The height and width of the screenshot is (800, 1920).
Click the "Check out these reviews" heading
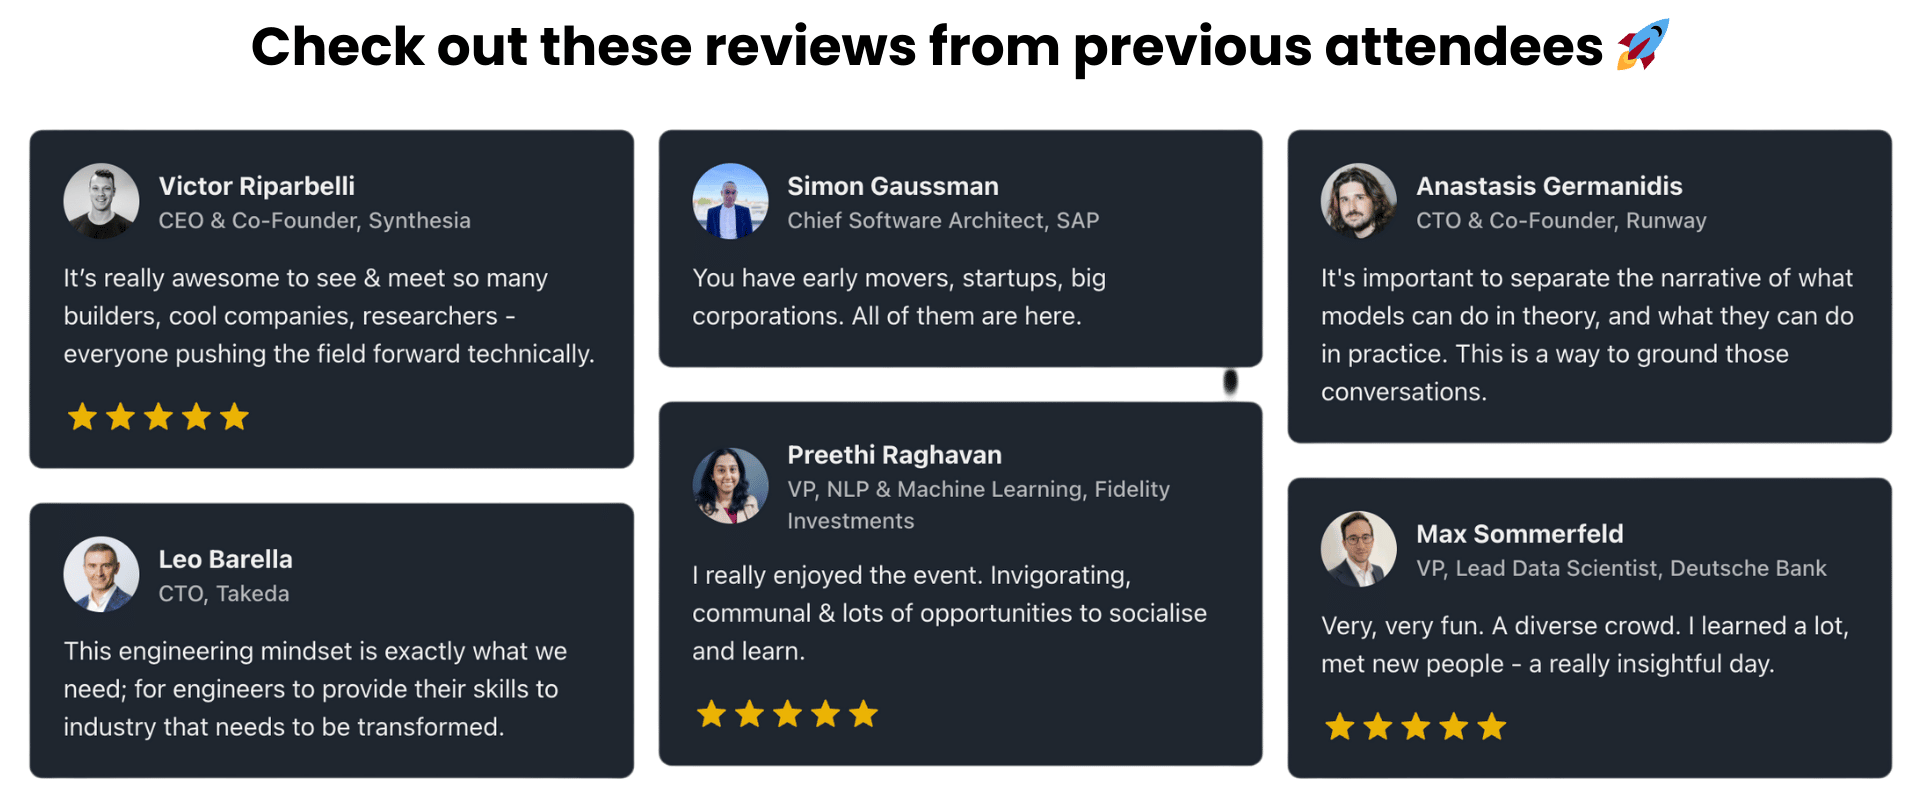(x=926, y=46)
